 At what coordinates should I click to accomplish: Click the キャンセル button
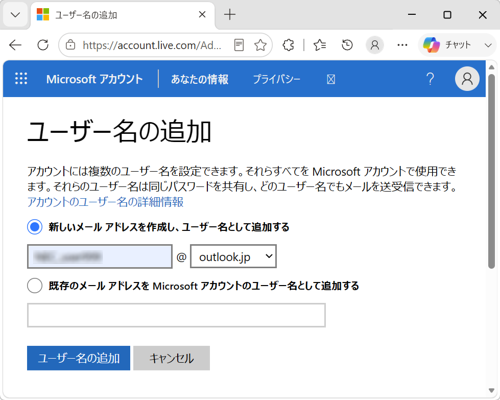click(x=172, y=358)
